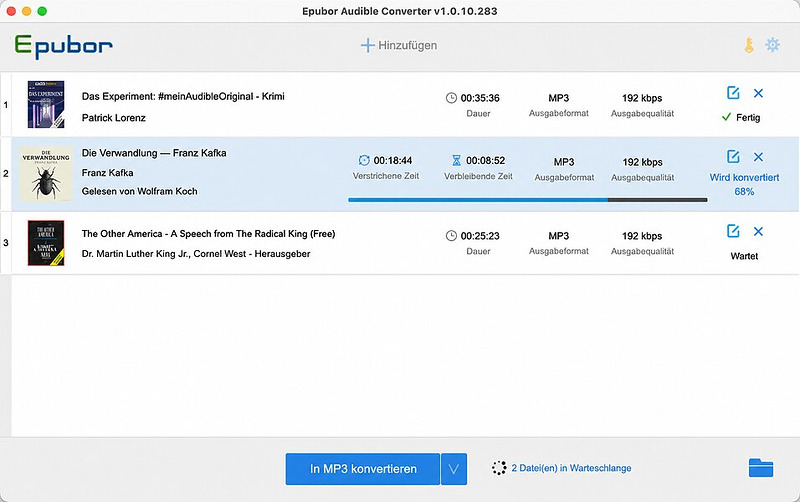Click clock icon beside 00:35:36
Viewport: 800px width, 502px height.
(x=451, y=98)
